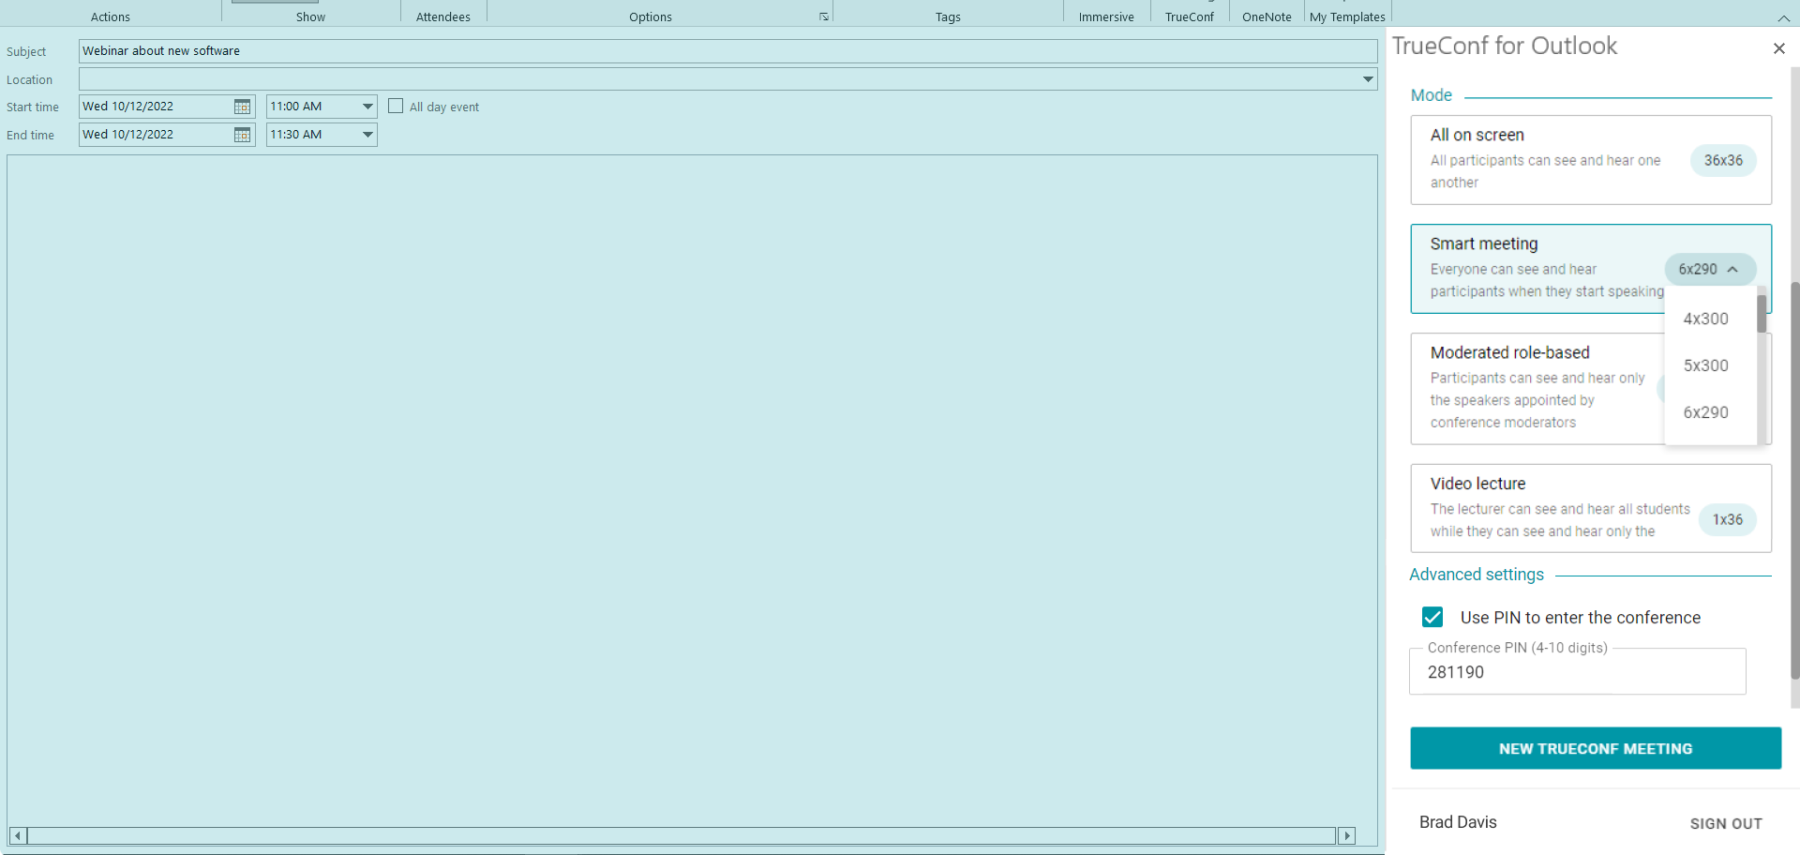This screenshot has width=1800, height=855.
Task: Close the TrueConf for Outlook pane
Action: click(1779, 48)
